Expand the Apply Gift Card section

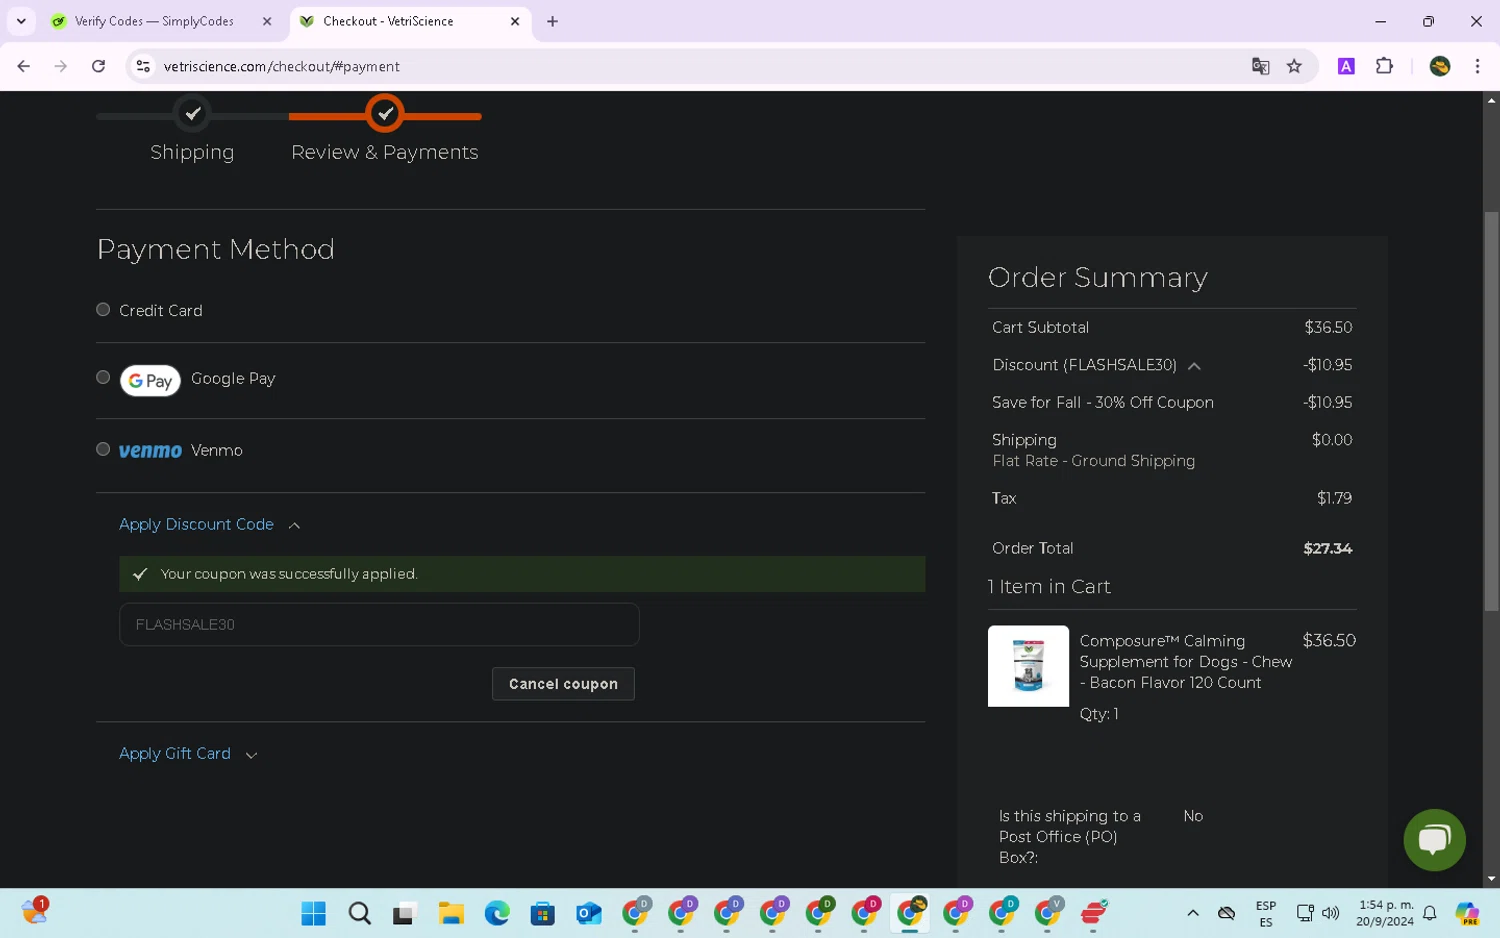coord(188,754)
